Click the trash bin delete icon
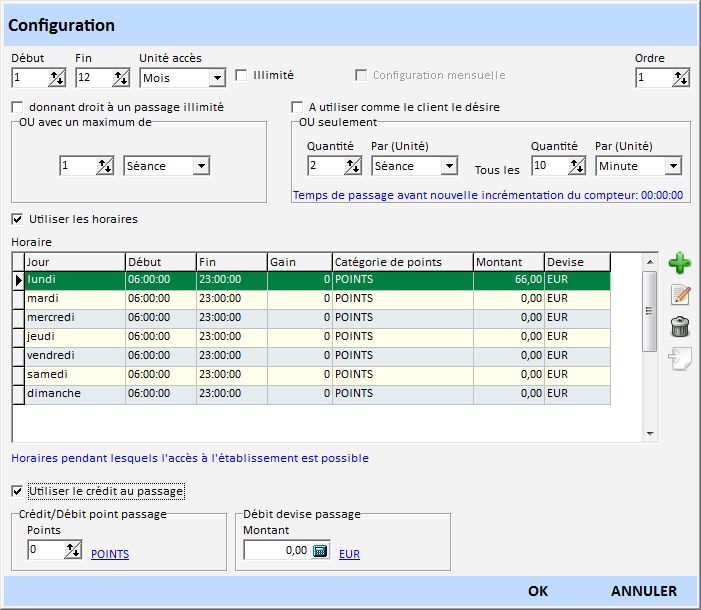The width and height of the screenshot is (701, 610). pos(680,326)
